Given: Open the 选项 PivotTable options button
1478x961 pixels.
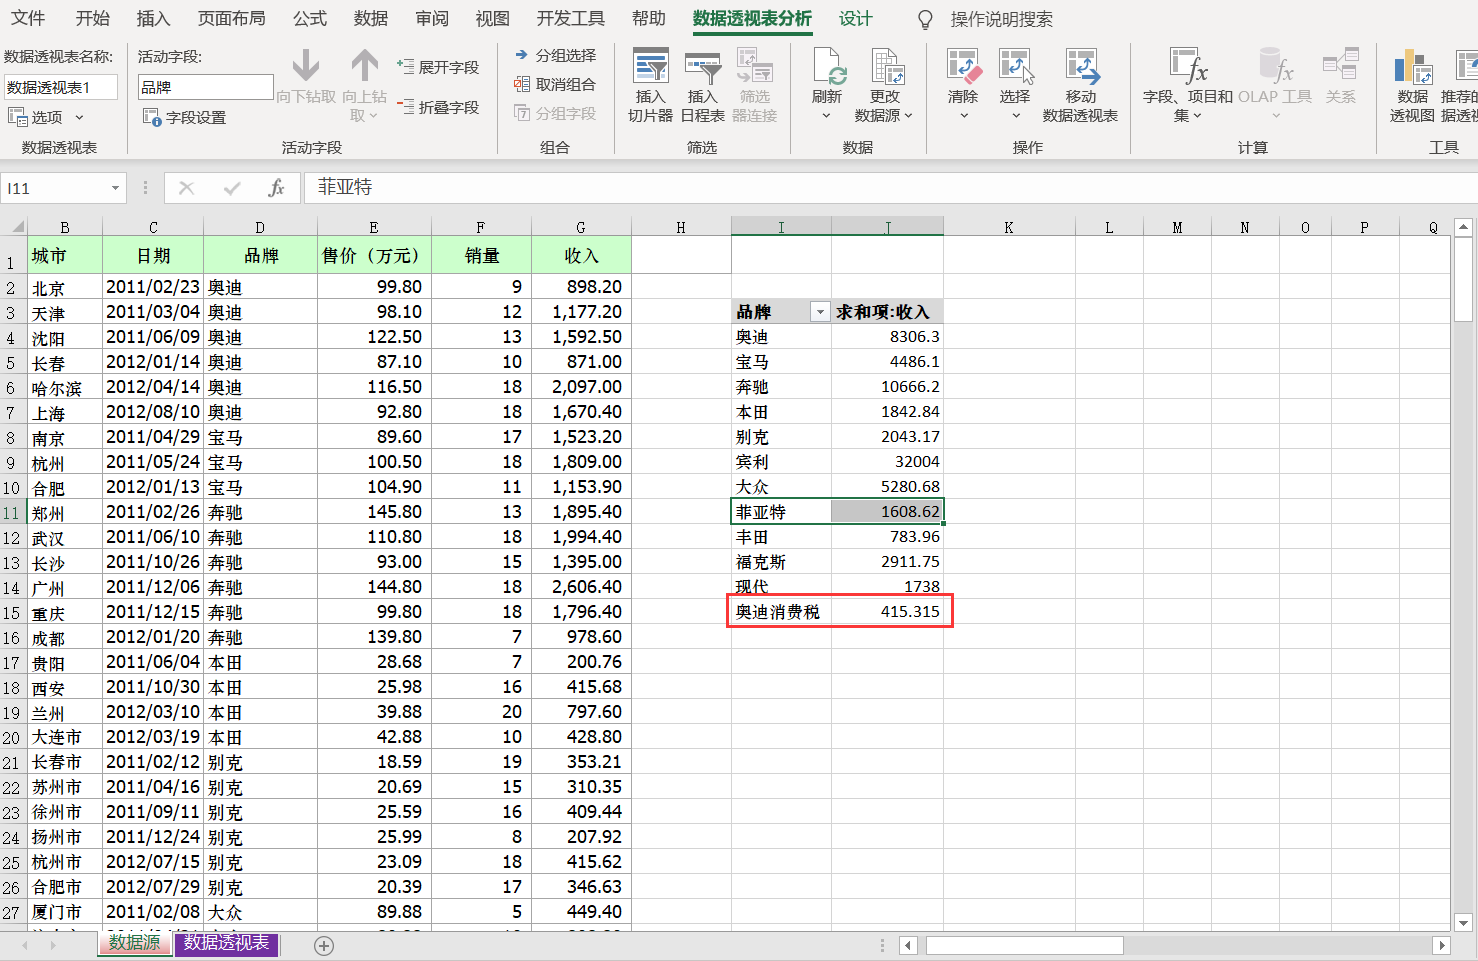Looking at the screenshot, I should 45,117.
